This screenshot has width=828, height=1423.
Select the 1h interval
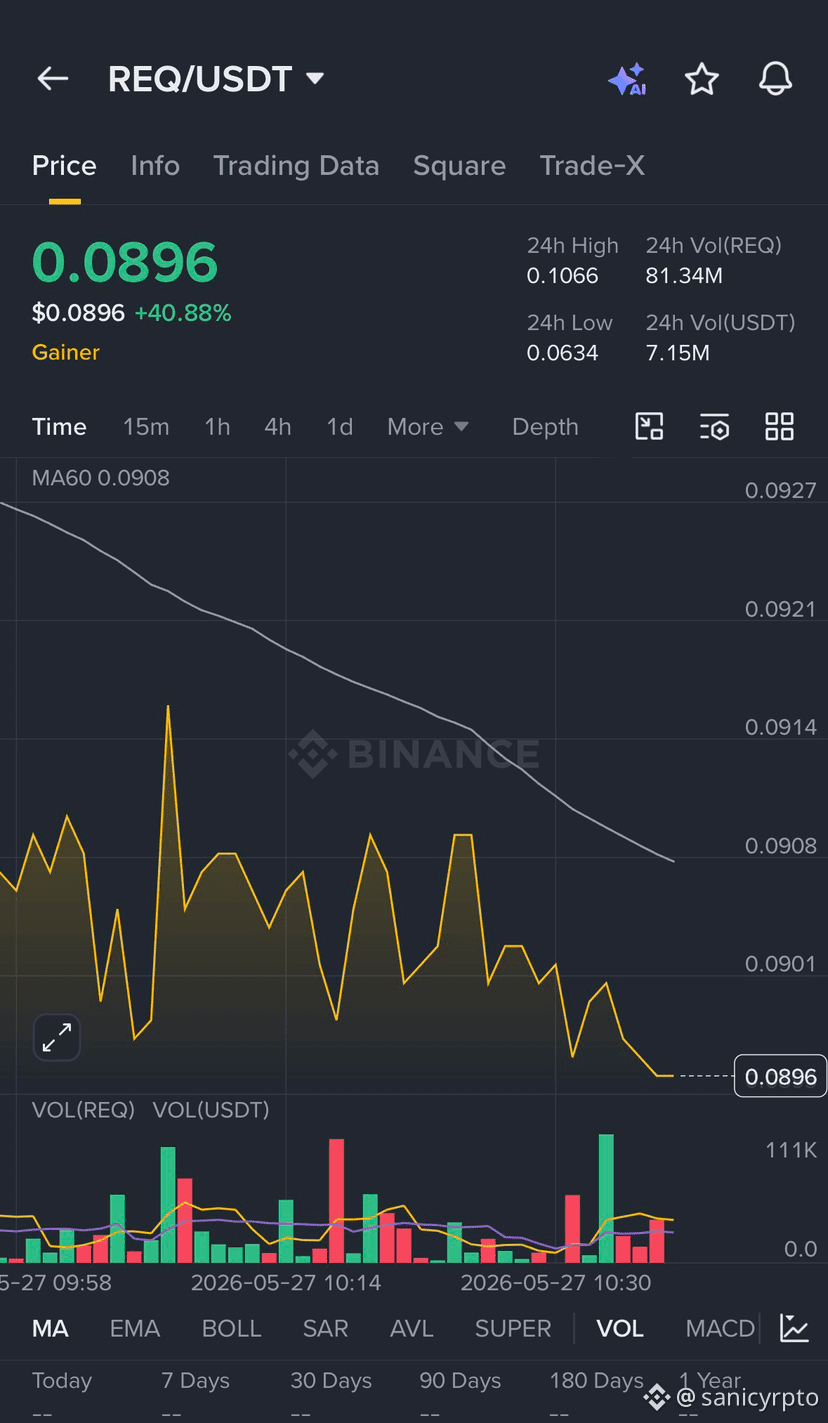[x=217, y=427]
